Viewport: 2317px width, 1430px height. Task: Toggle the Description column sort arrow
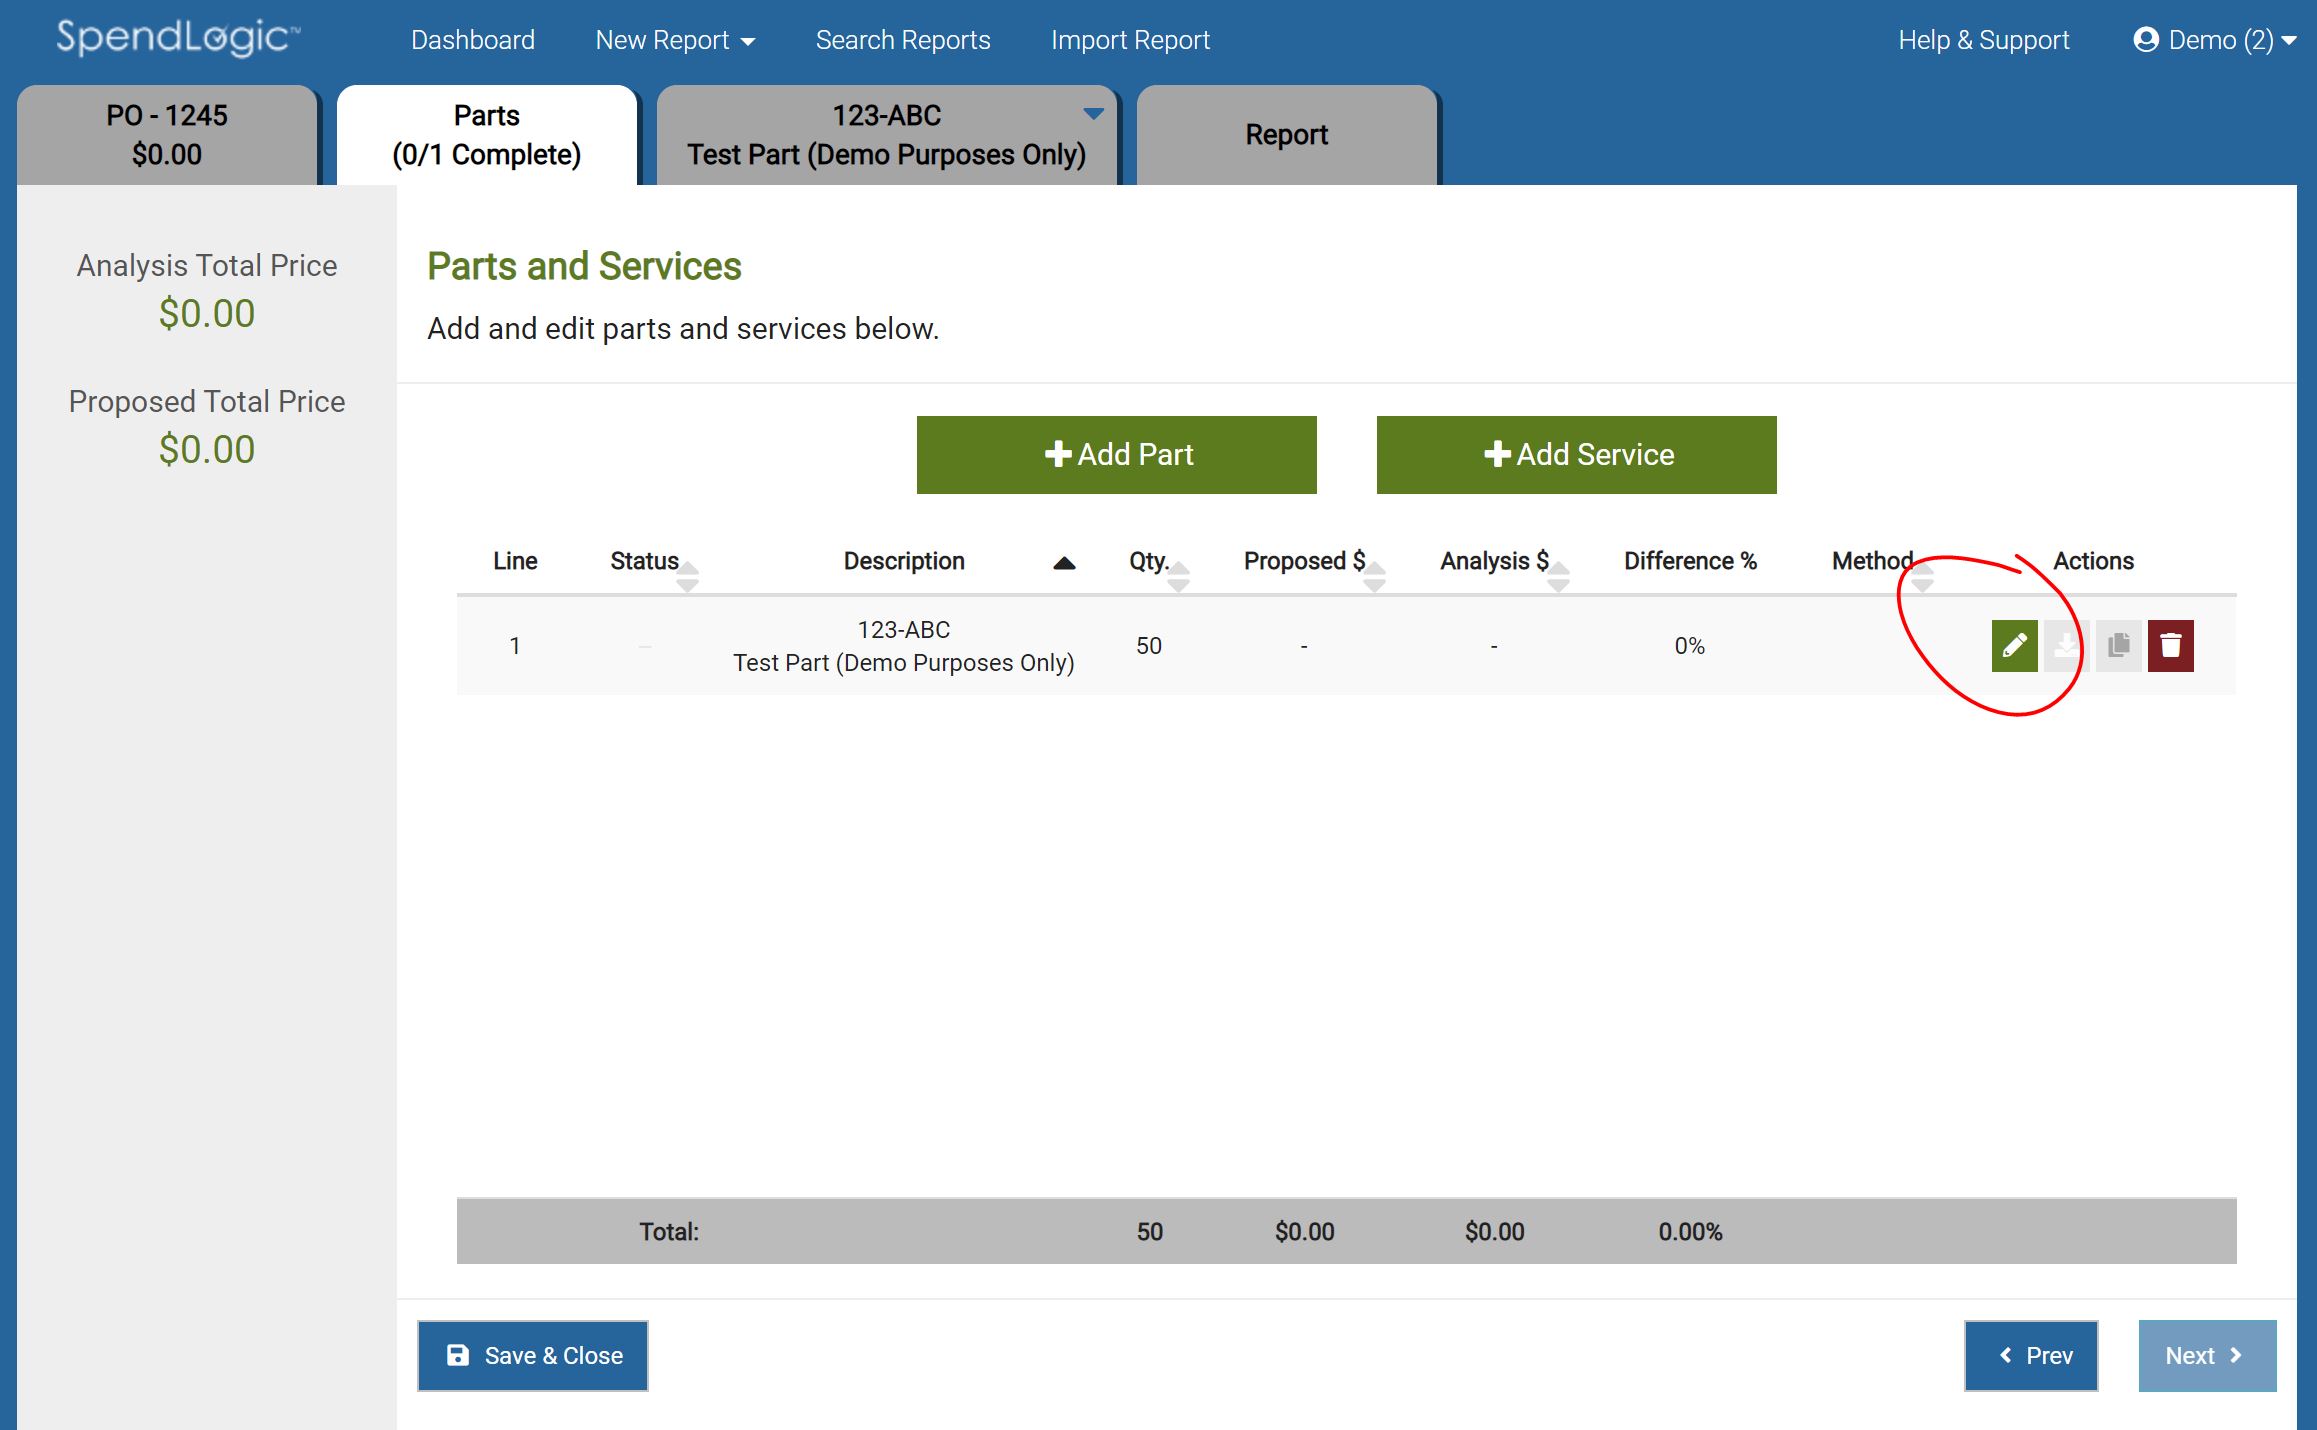tap(1063, 561)
